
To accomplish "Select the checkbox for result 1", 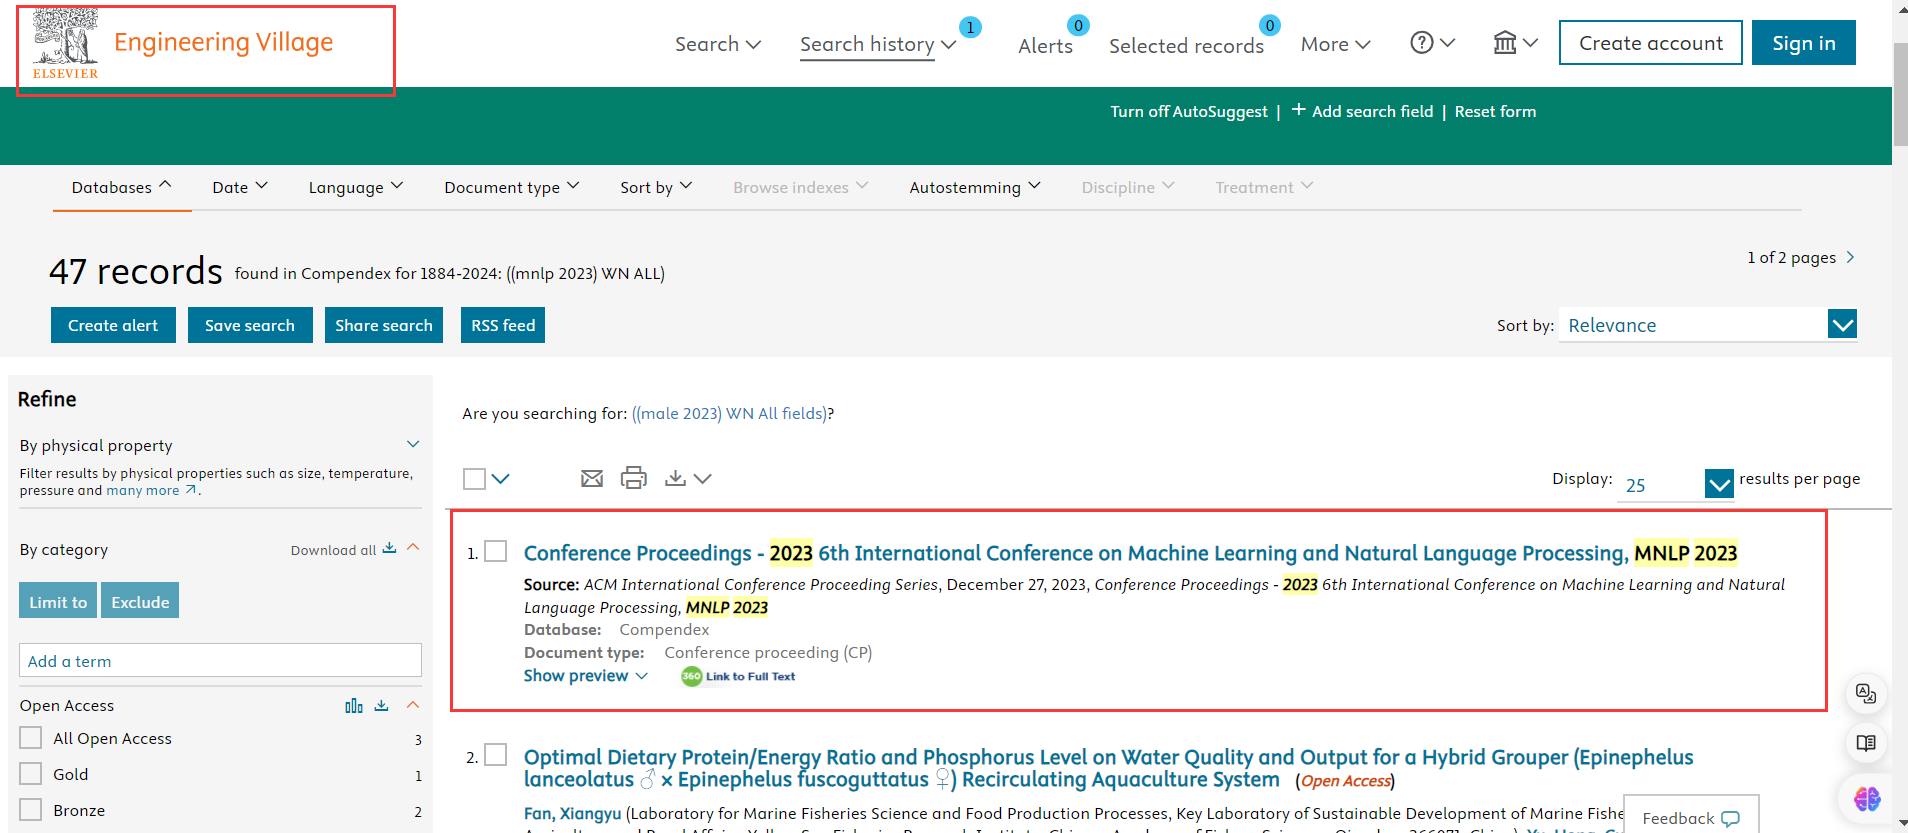I will 496,552.
